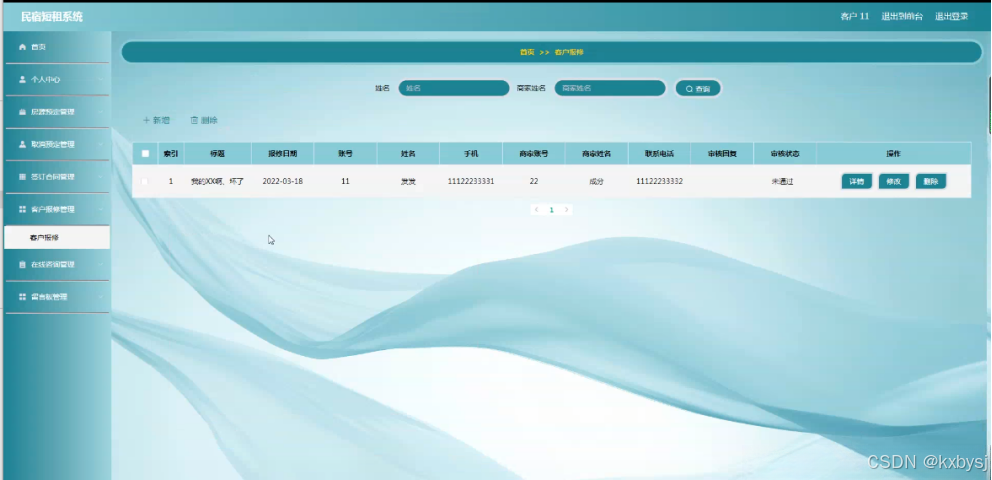992x480 pixels.
Task: Click the 11122233331 phone cell
Action: [471, 182]
